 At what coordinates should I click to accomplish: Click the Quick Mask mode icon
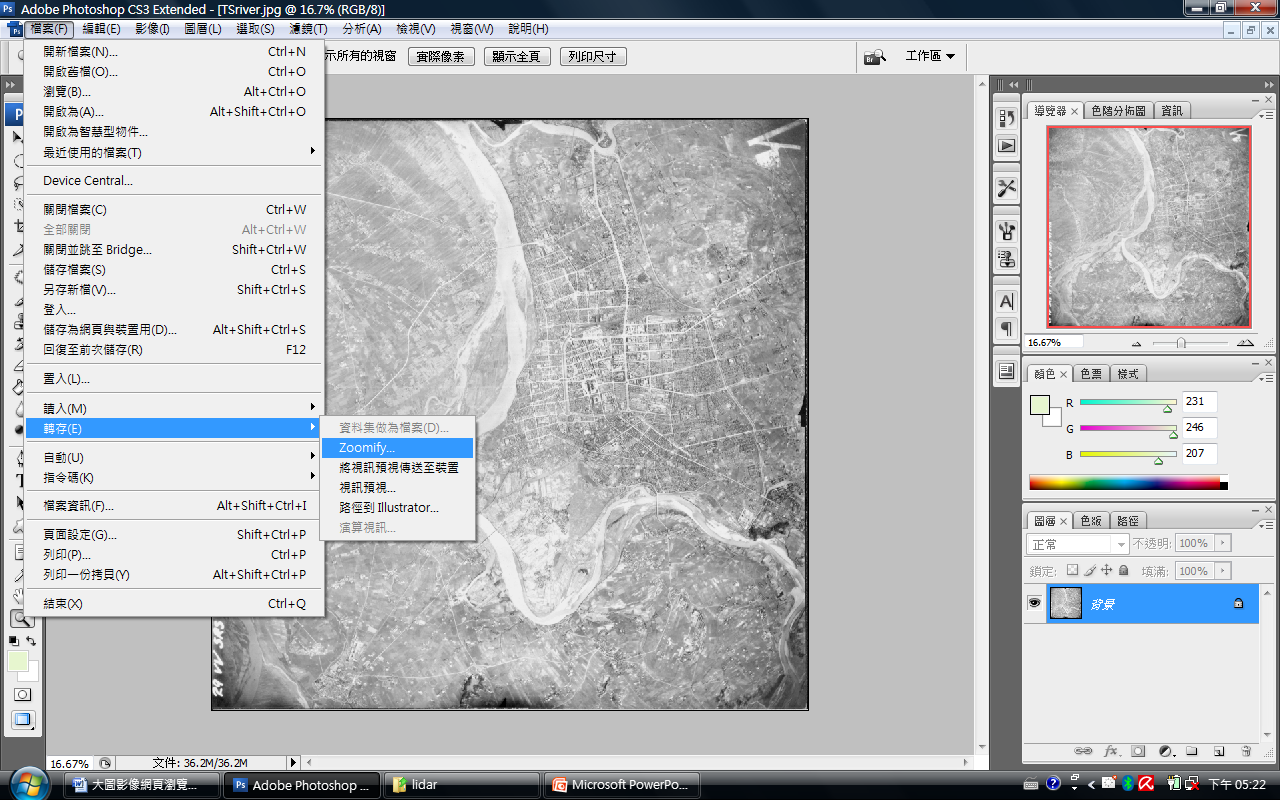[x=21, y=694]
